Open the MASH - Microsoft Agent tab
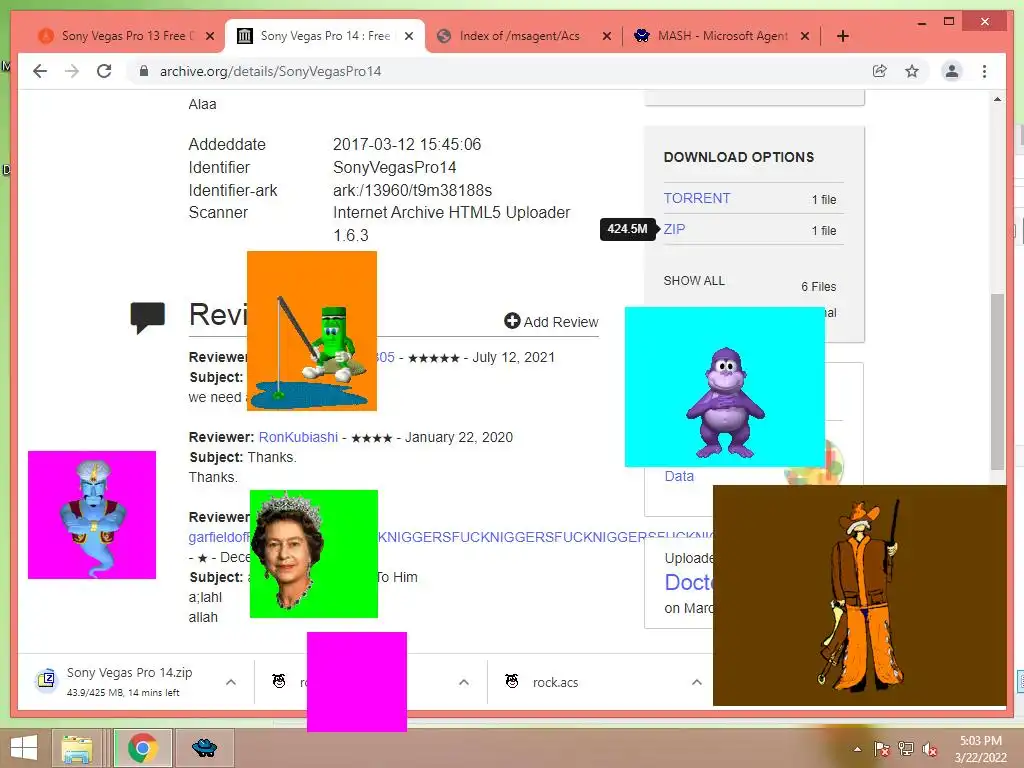Viewport: 1024px width, 768px height. click(722, 36)
